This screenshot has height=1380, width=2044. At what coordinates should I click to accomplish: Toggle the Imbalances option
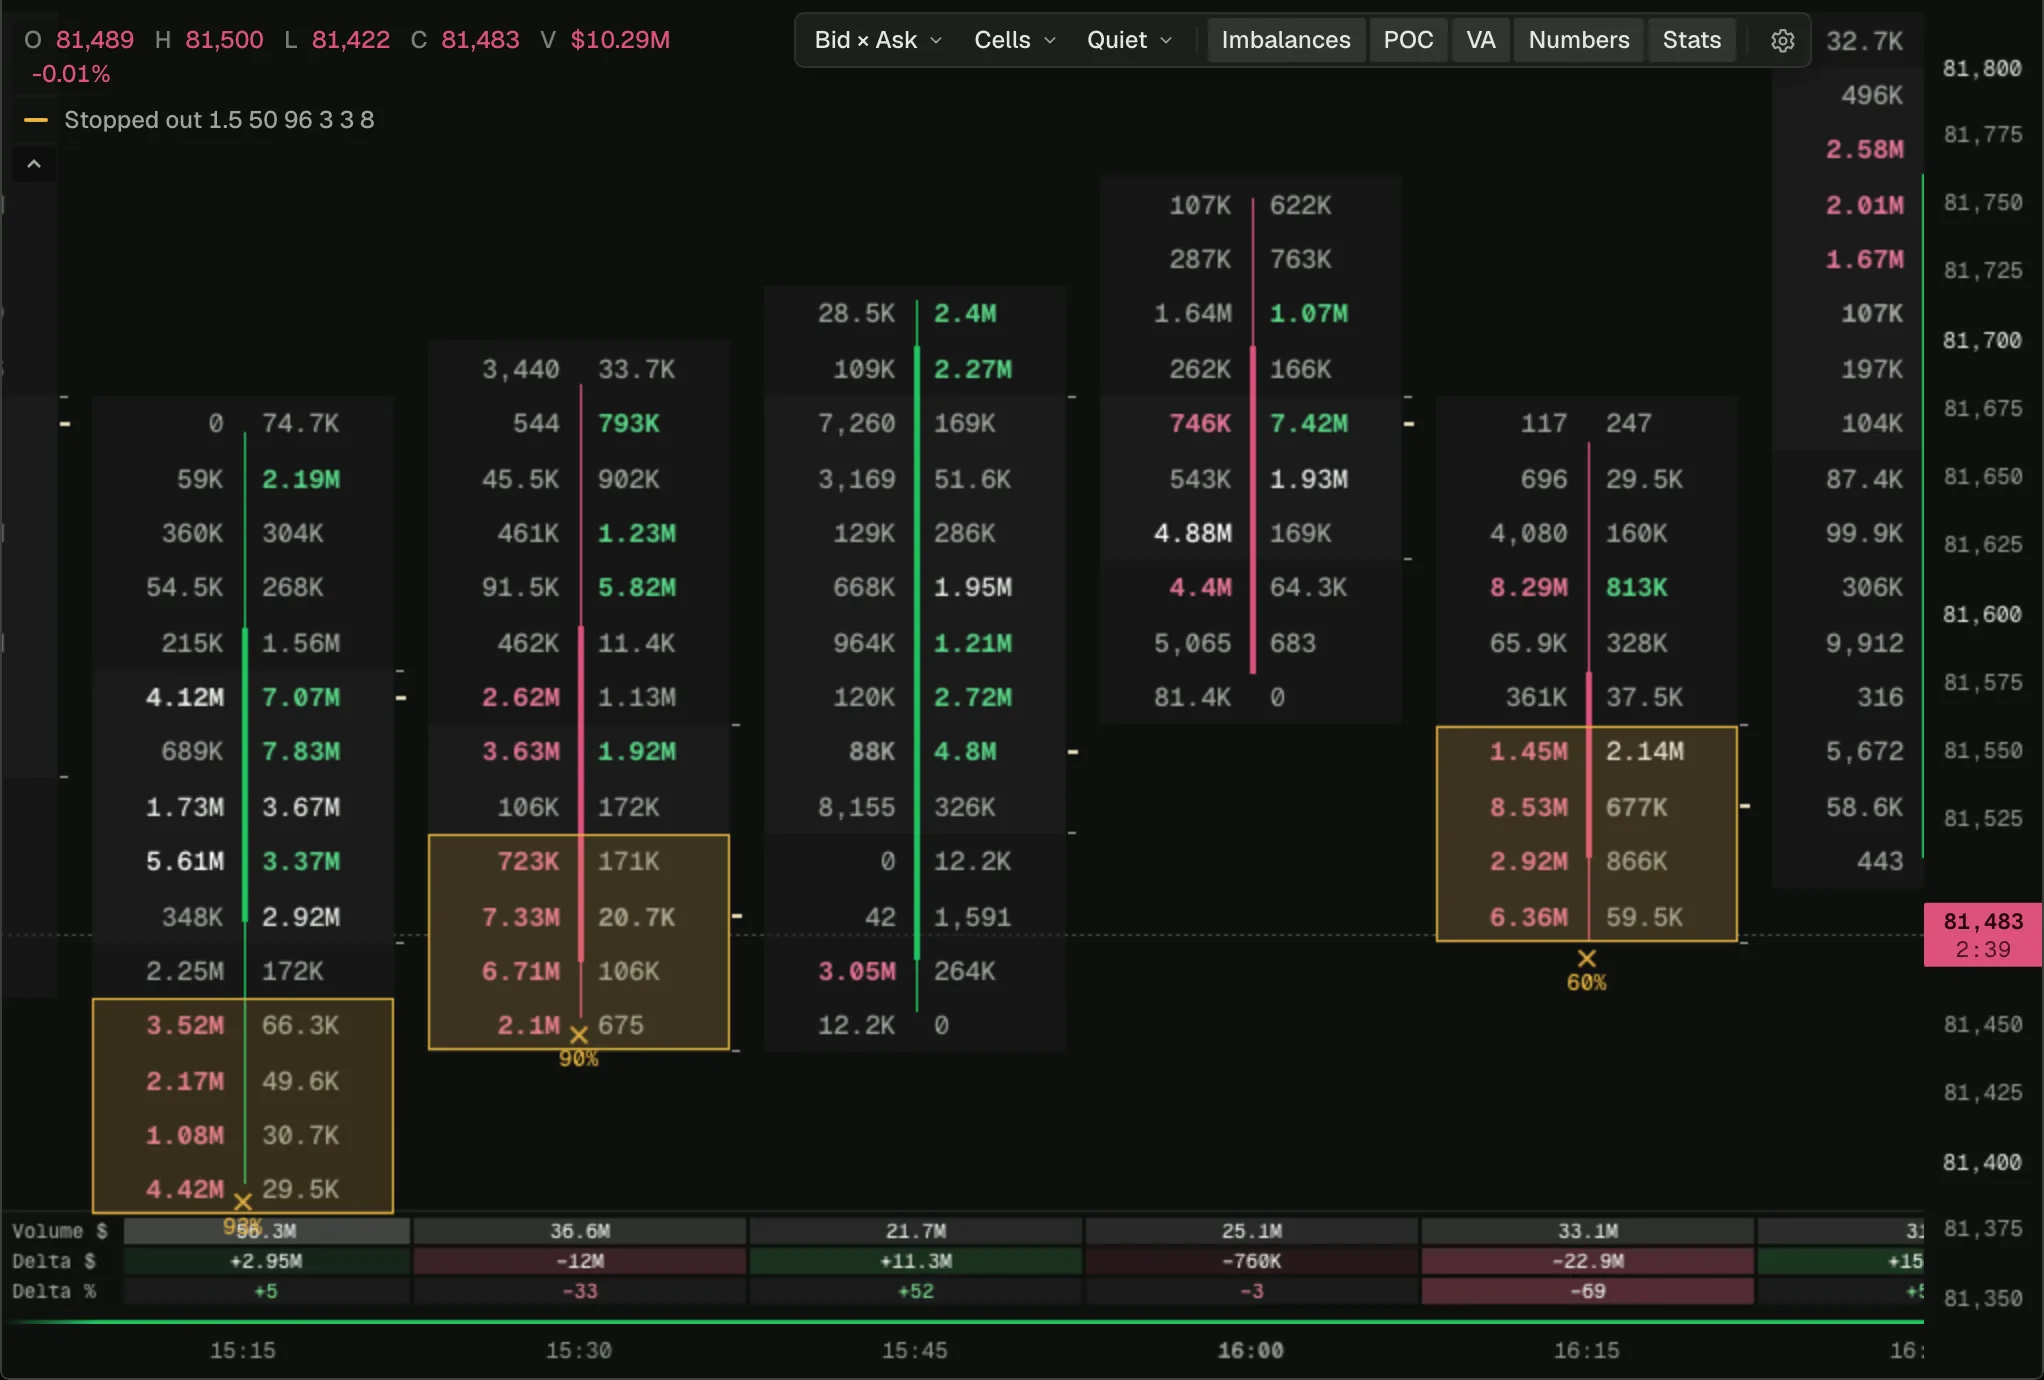pyautogui.click(x=1286, y=40)
